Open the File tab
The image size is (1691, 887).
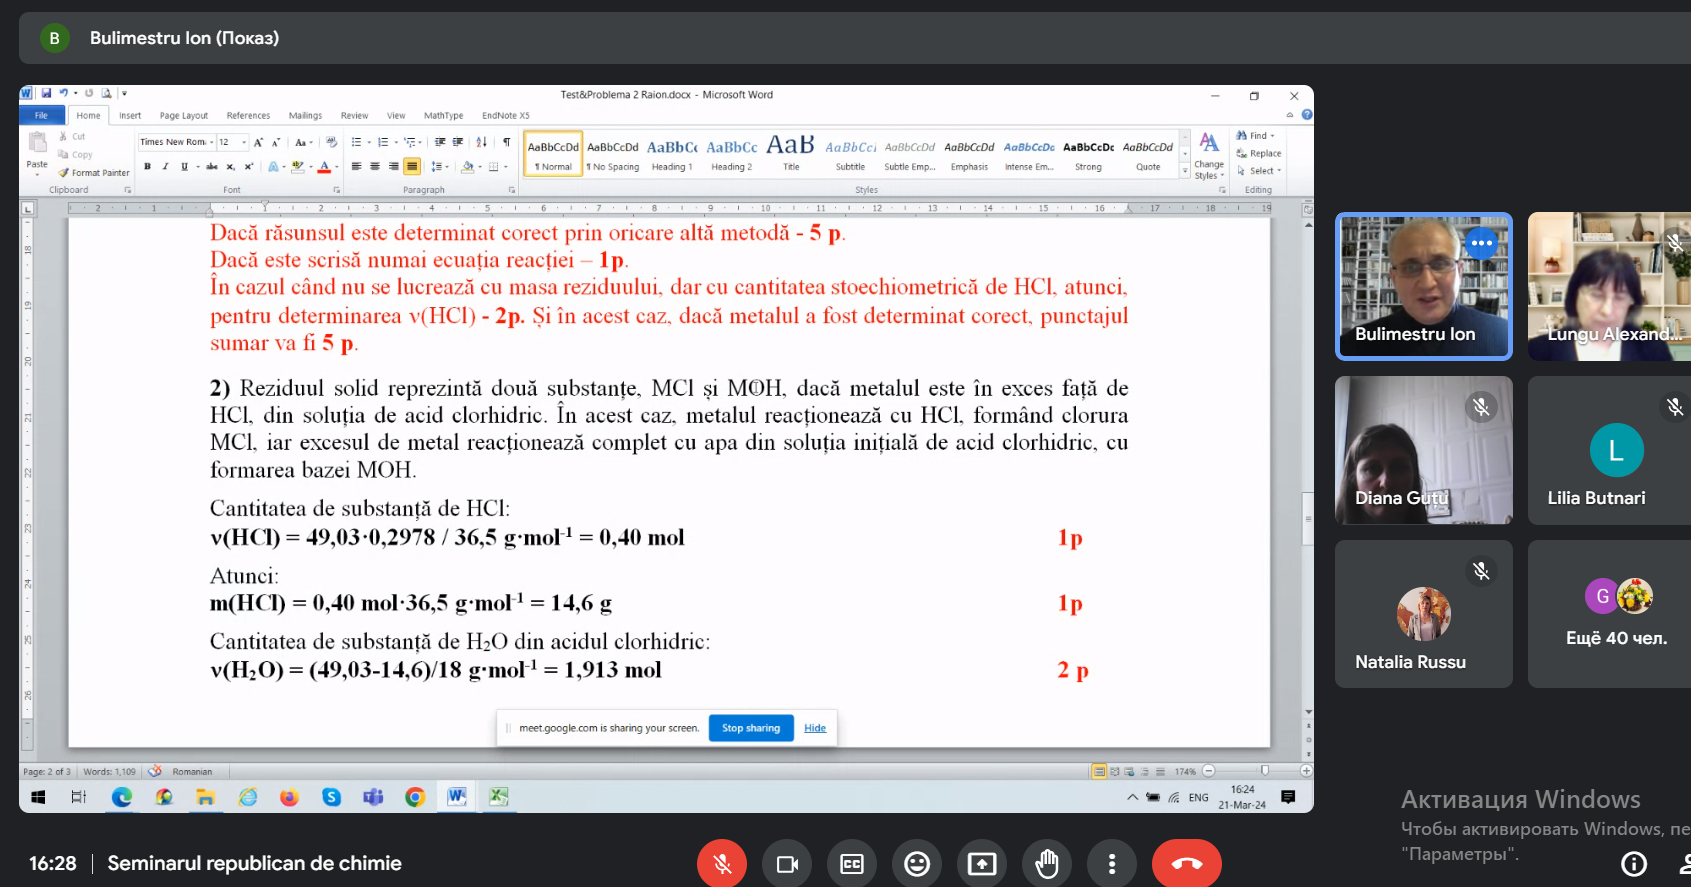click(x=41, y=115)
